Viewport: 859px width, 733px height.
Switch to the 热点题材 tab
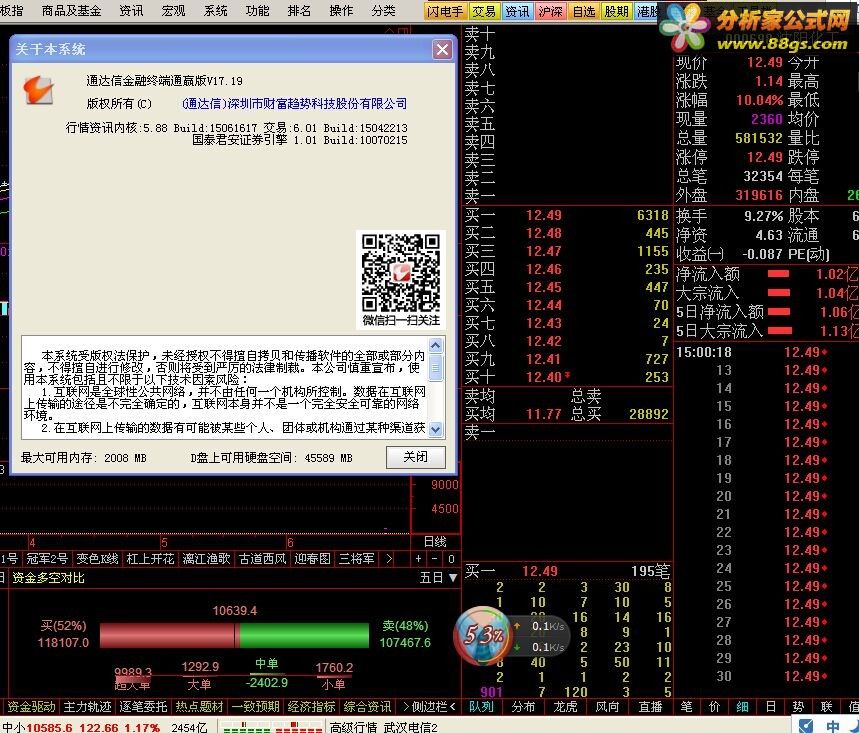199,707
